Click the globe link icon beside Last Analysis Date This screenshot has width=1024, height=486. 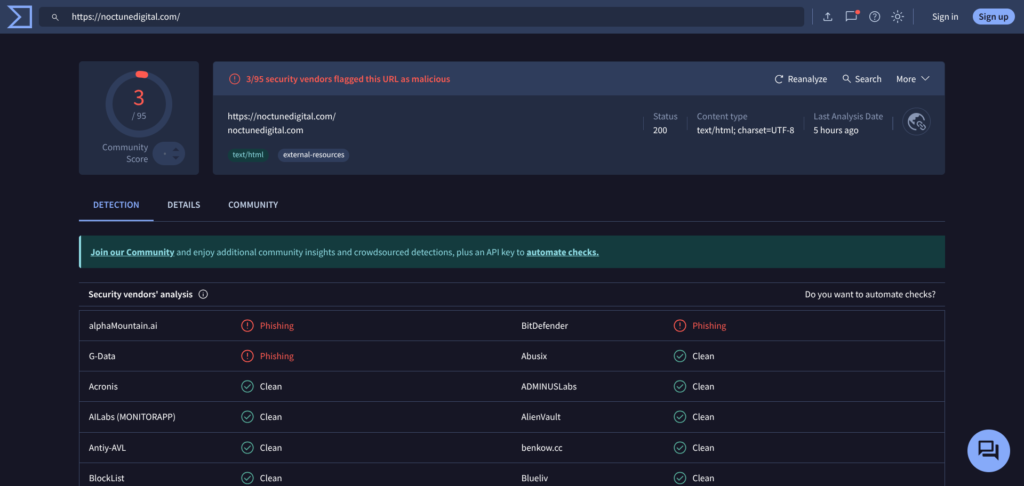(916, 122)
